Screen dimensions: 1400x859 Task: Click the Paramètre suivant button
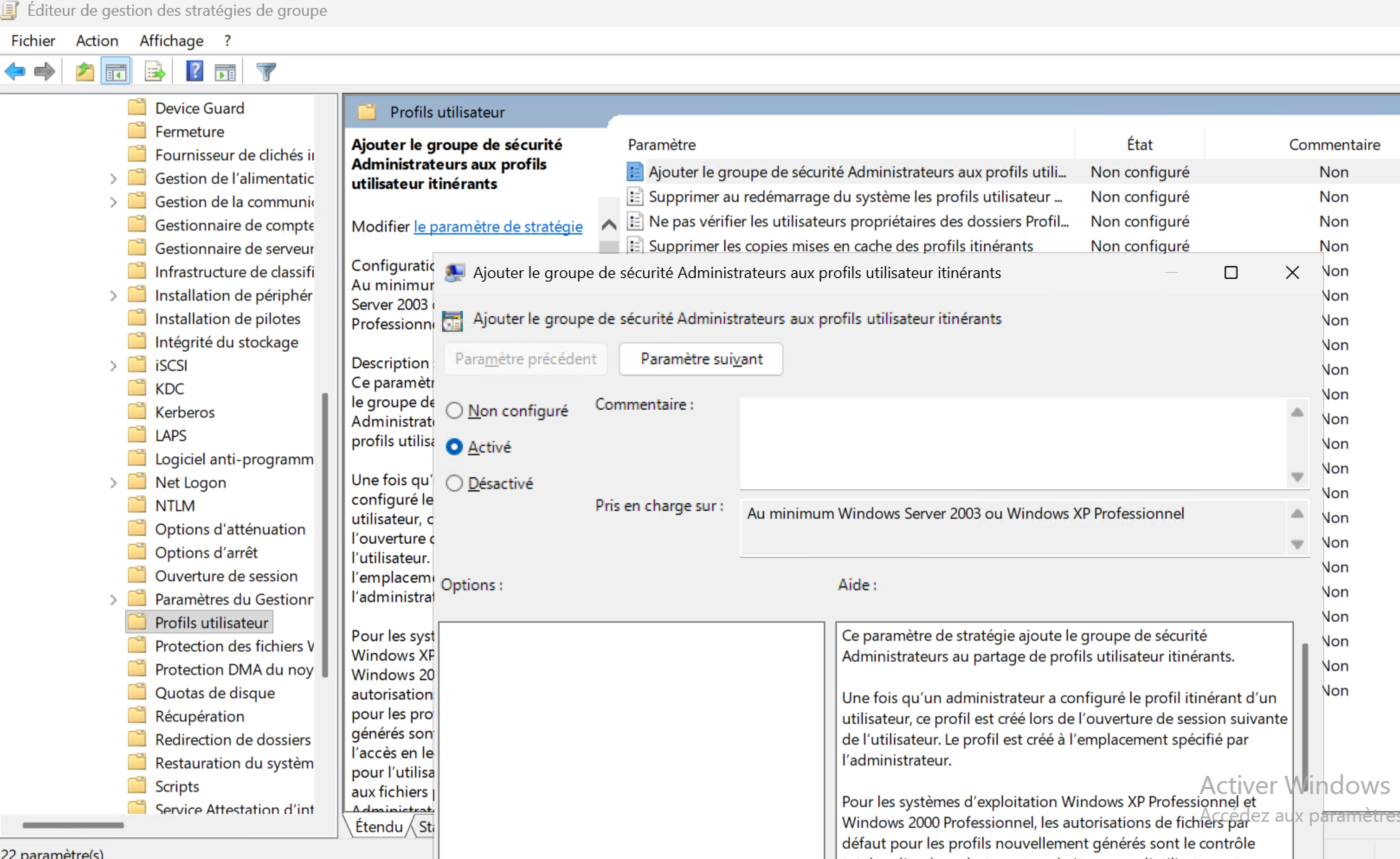(700, 359)
